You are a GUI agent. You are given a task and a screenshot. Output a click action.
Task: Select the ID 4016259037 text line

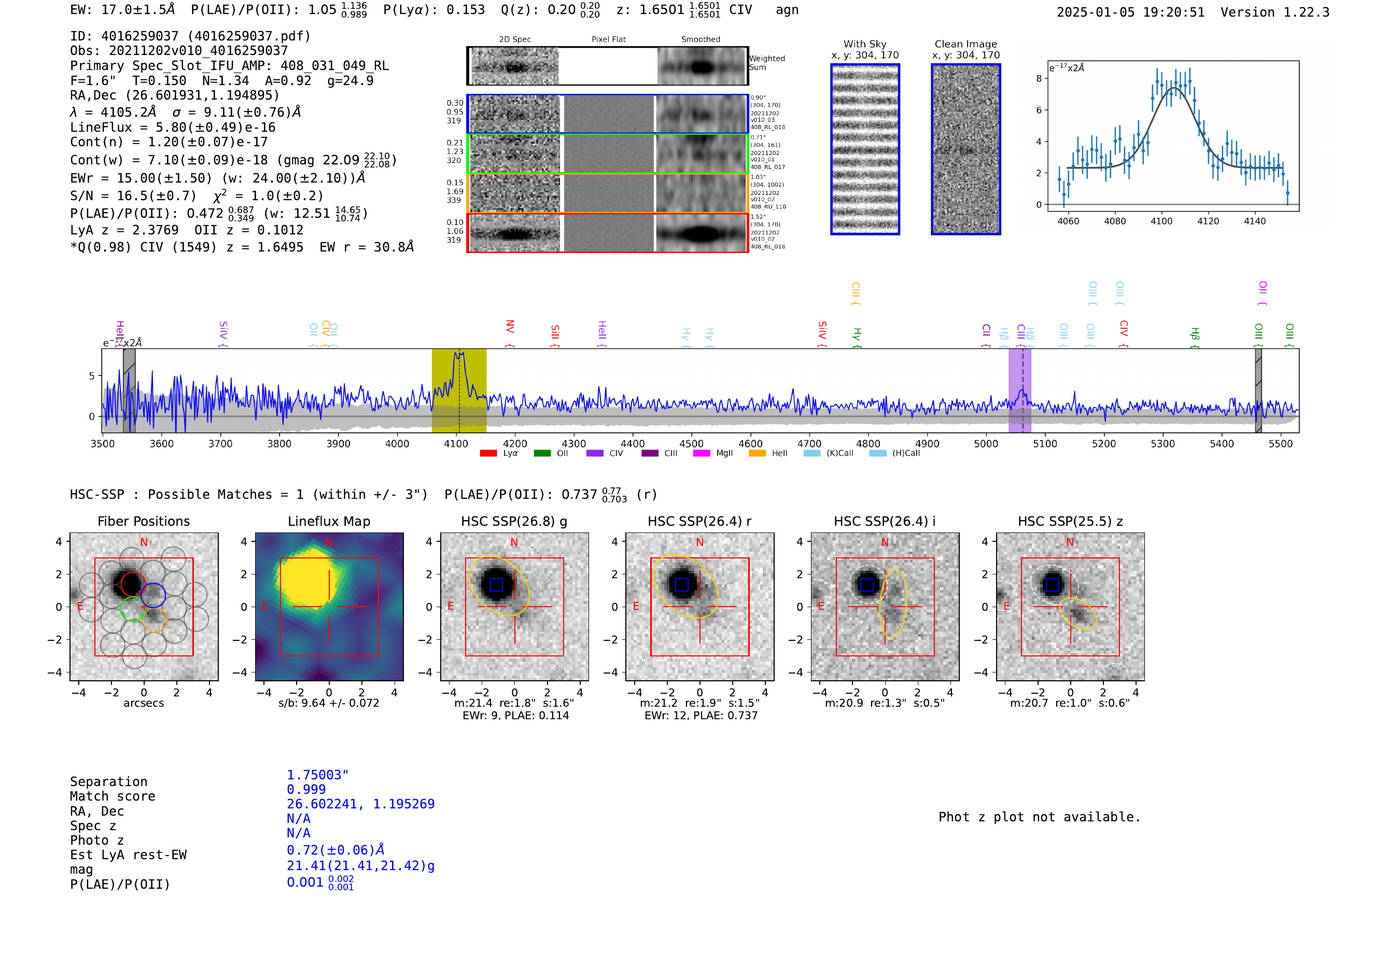[x=190, y=36]
